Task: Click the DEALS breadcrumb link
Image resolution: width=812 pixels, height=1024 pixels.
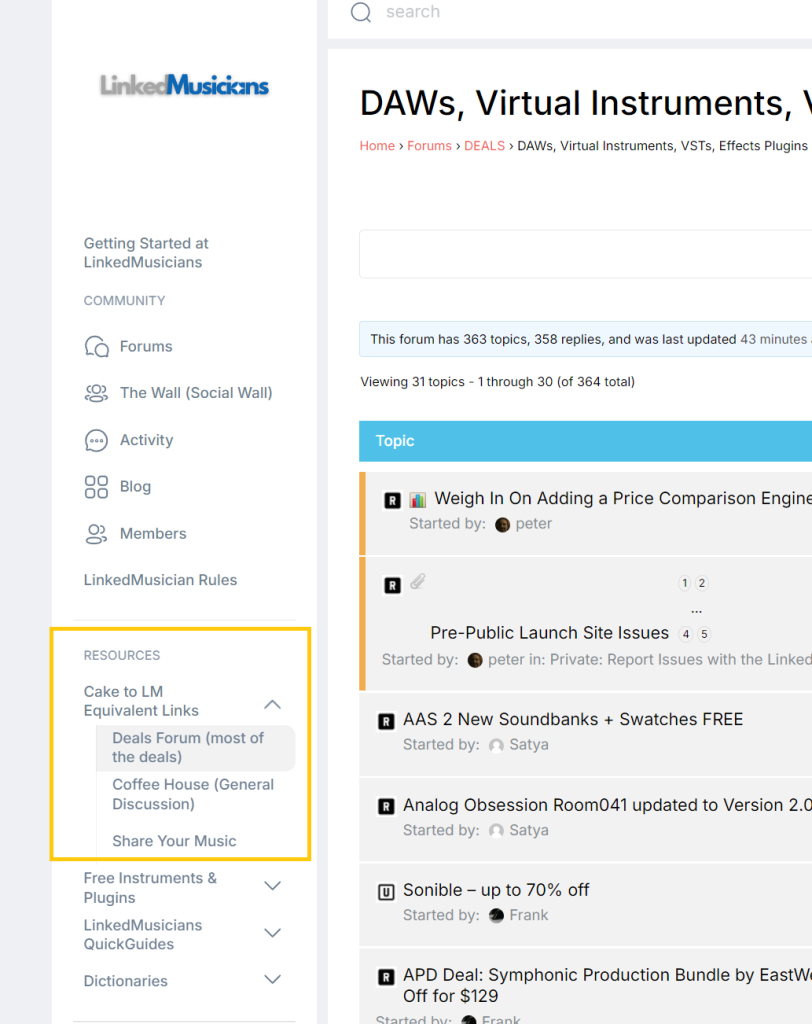Action: click(484, 146)
